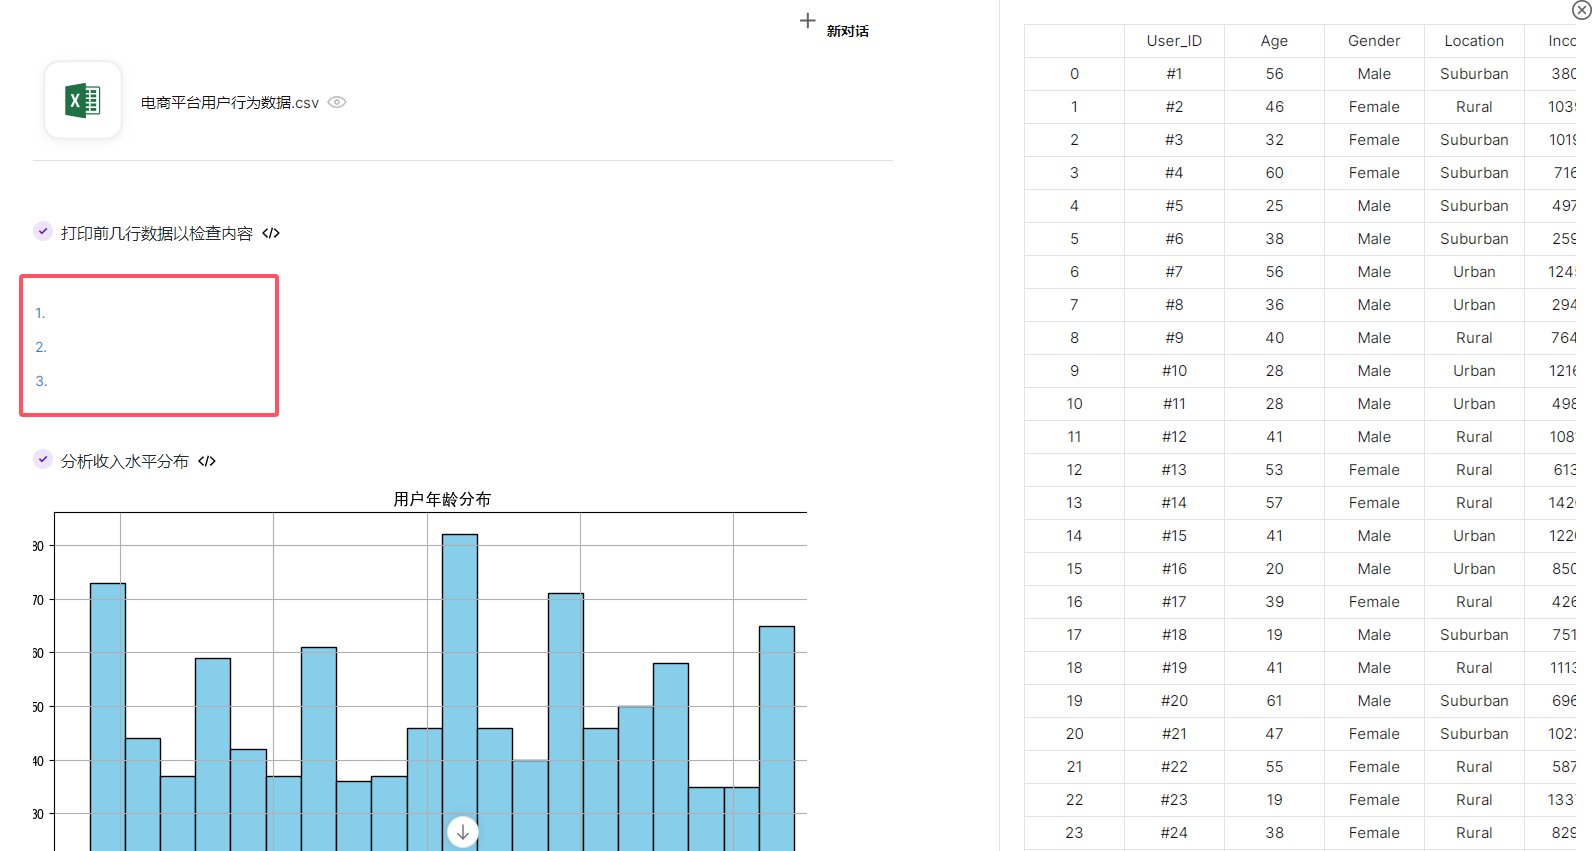Screen dimensions: 1594x851
Task: Click Location cell for user #18
Action: click(1474, 635)
